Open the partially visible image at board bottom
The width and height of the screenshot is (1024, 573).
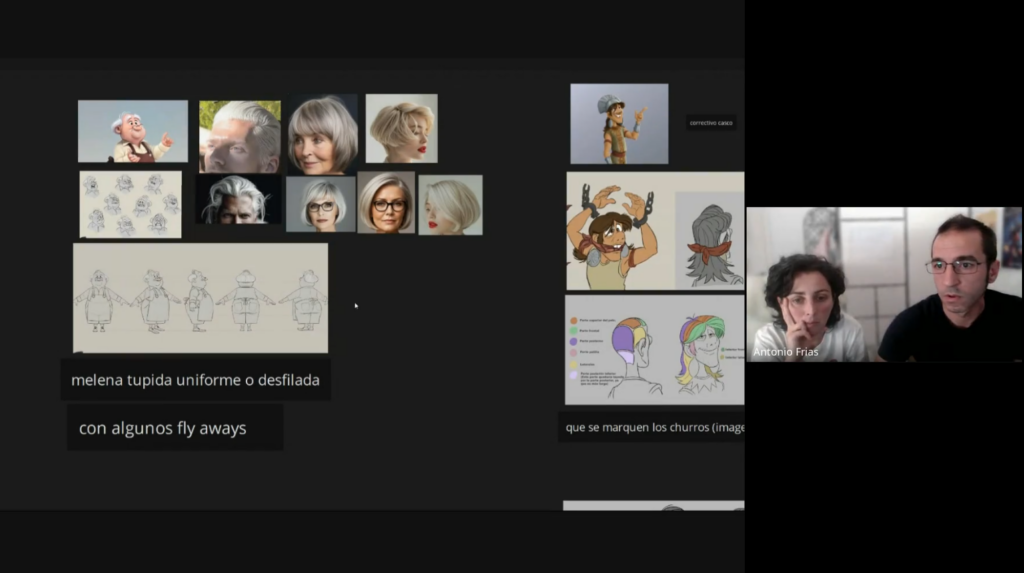pos(654,506)
